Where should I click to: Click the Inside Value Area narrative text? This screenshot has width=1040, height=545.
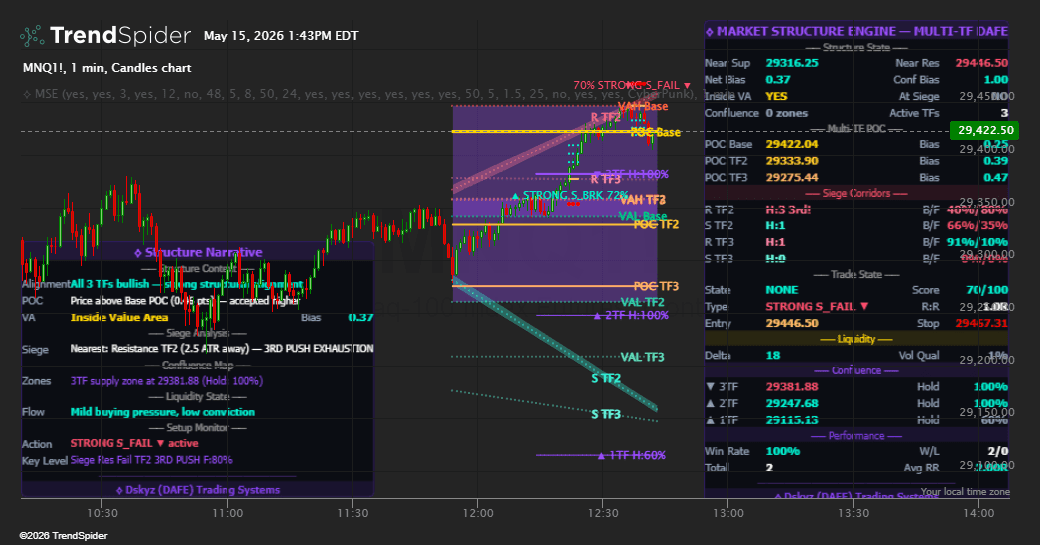[x=119, y=318]
